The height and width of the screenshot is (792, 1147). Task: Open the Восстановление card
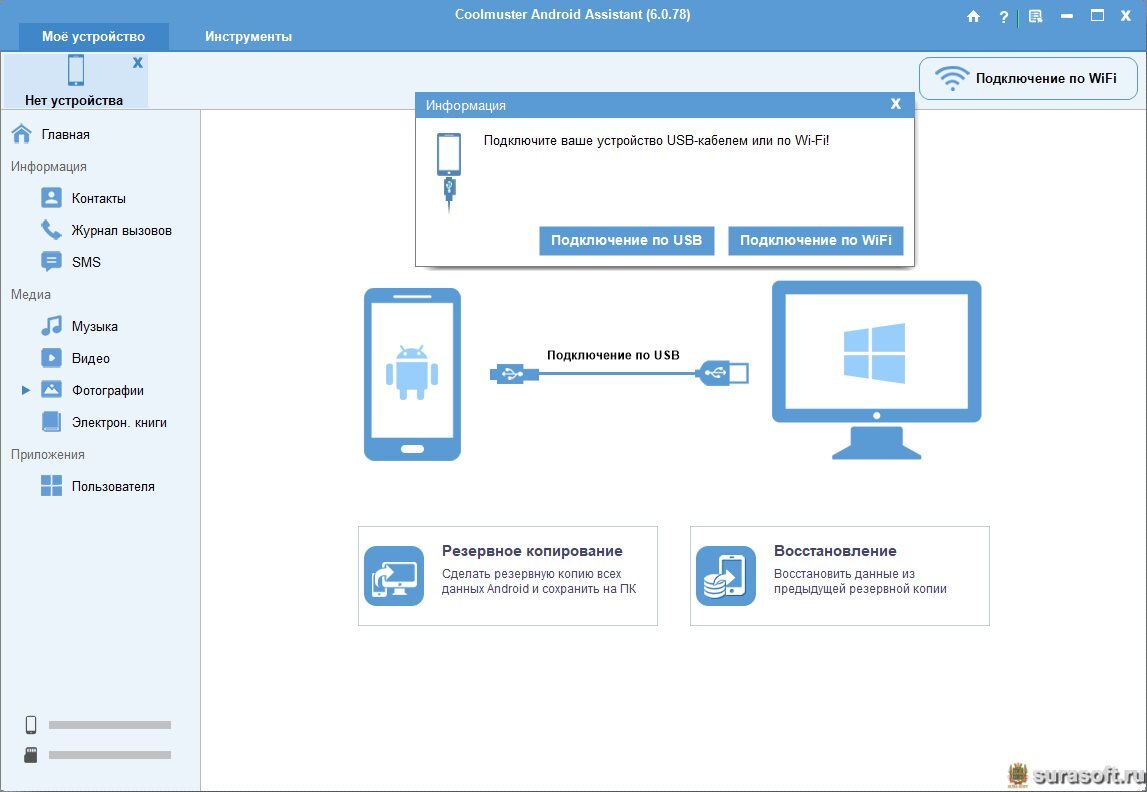pos(840,576)
